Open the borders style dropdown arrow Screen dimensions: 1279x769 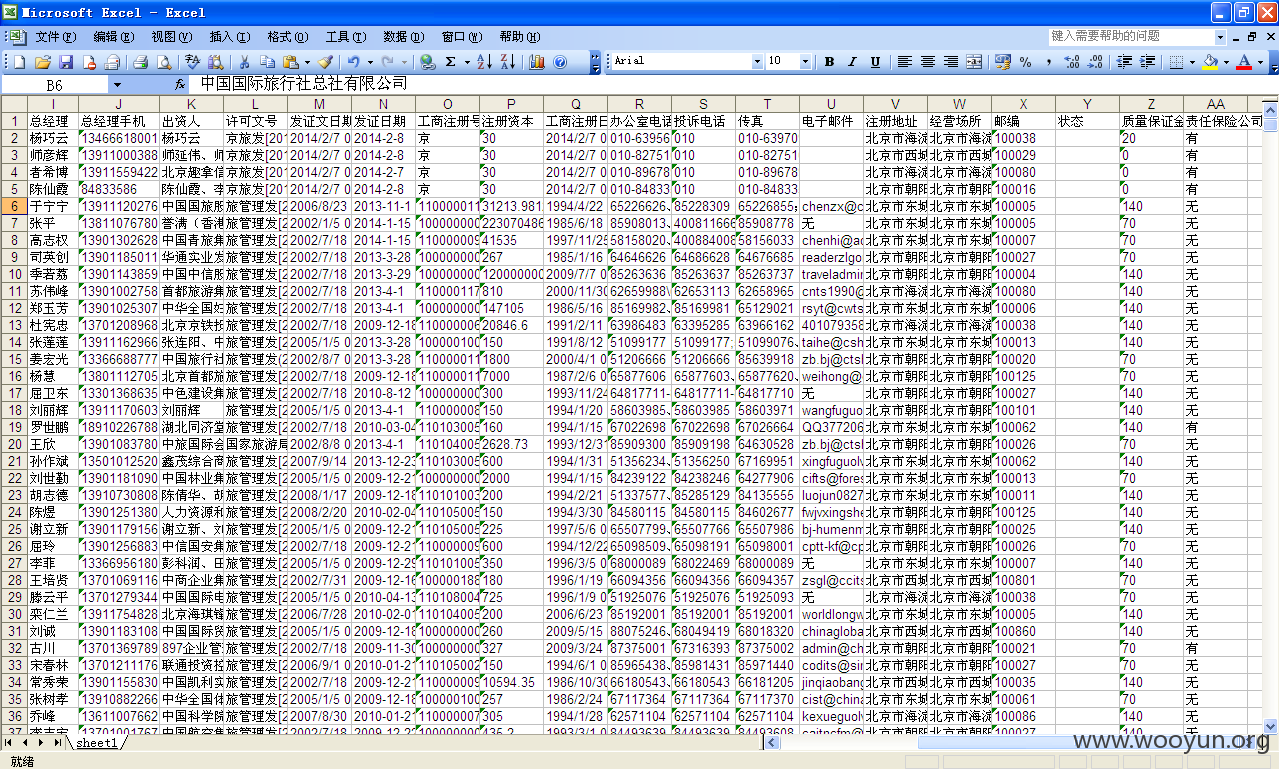coord(1191,62)
